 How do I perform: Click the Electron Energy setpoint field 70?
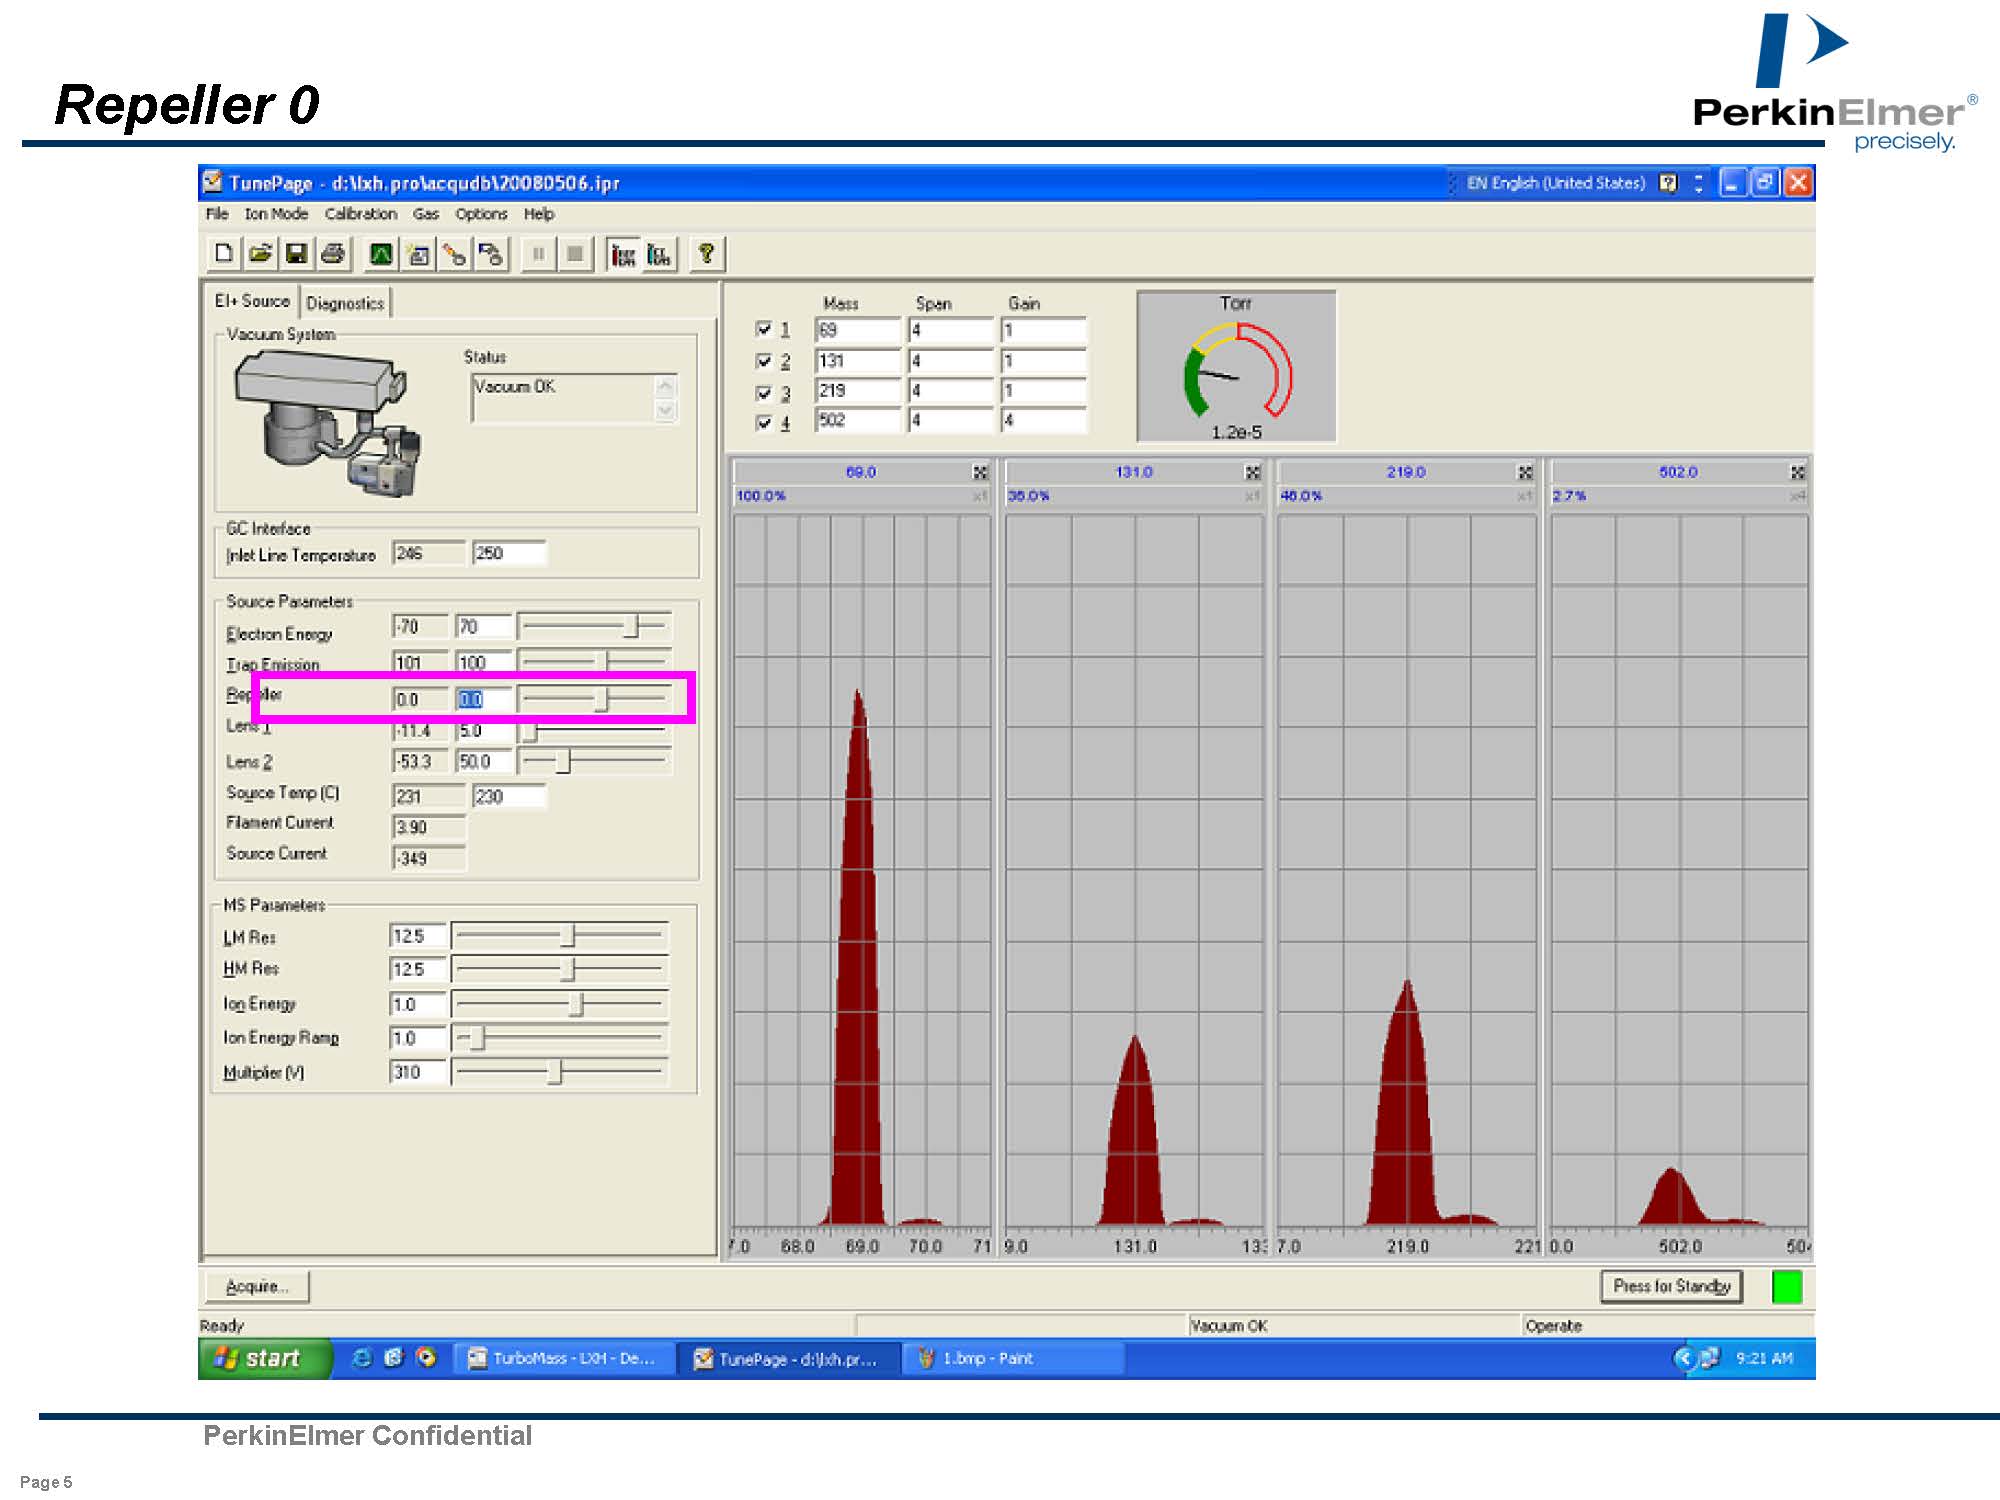click(483, 626)
